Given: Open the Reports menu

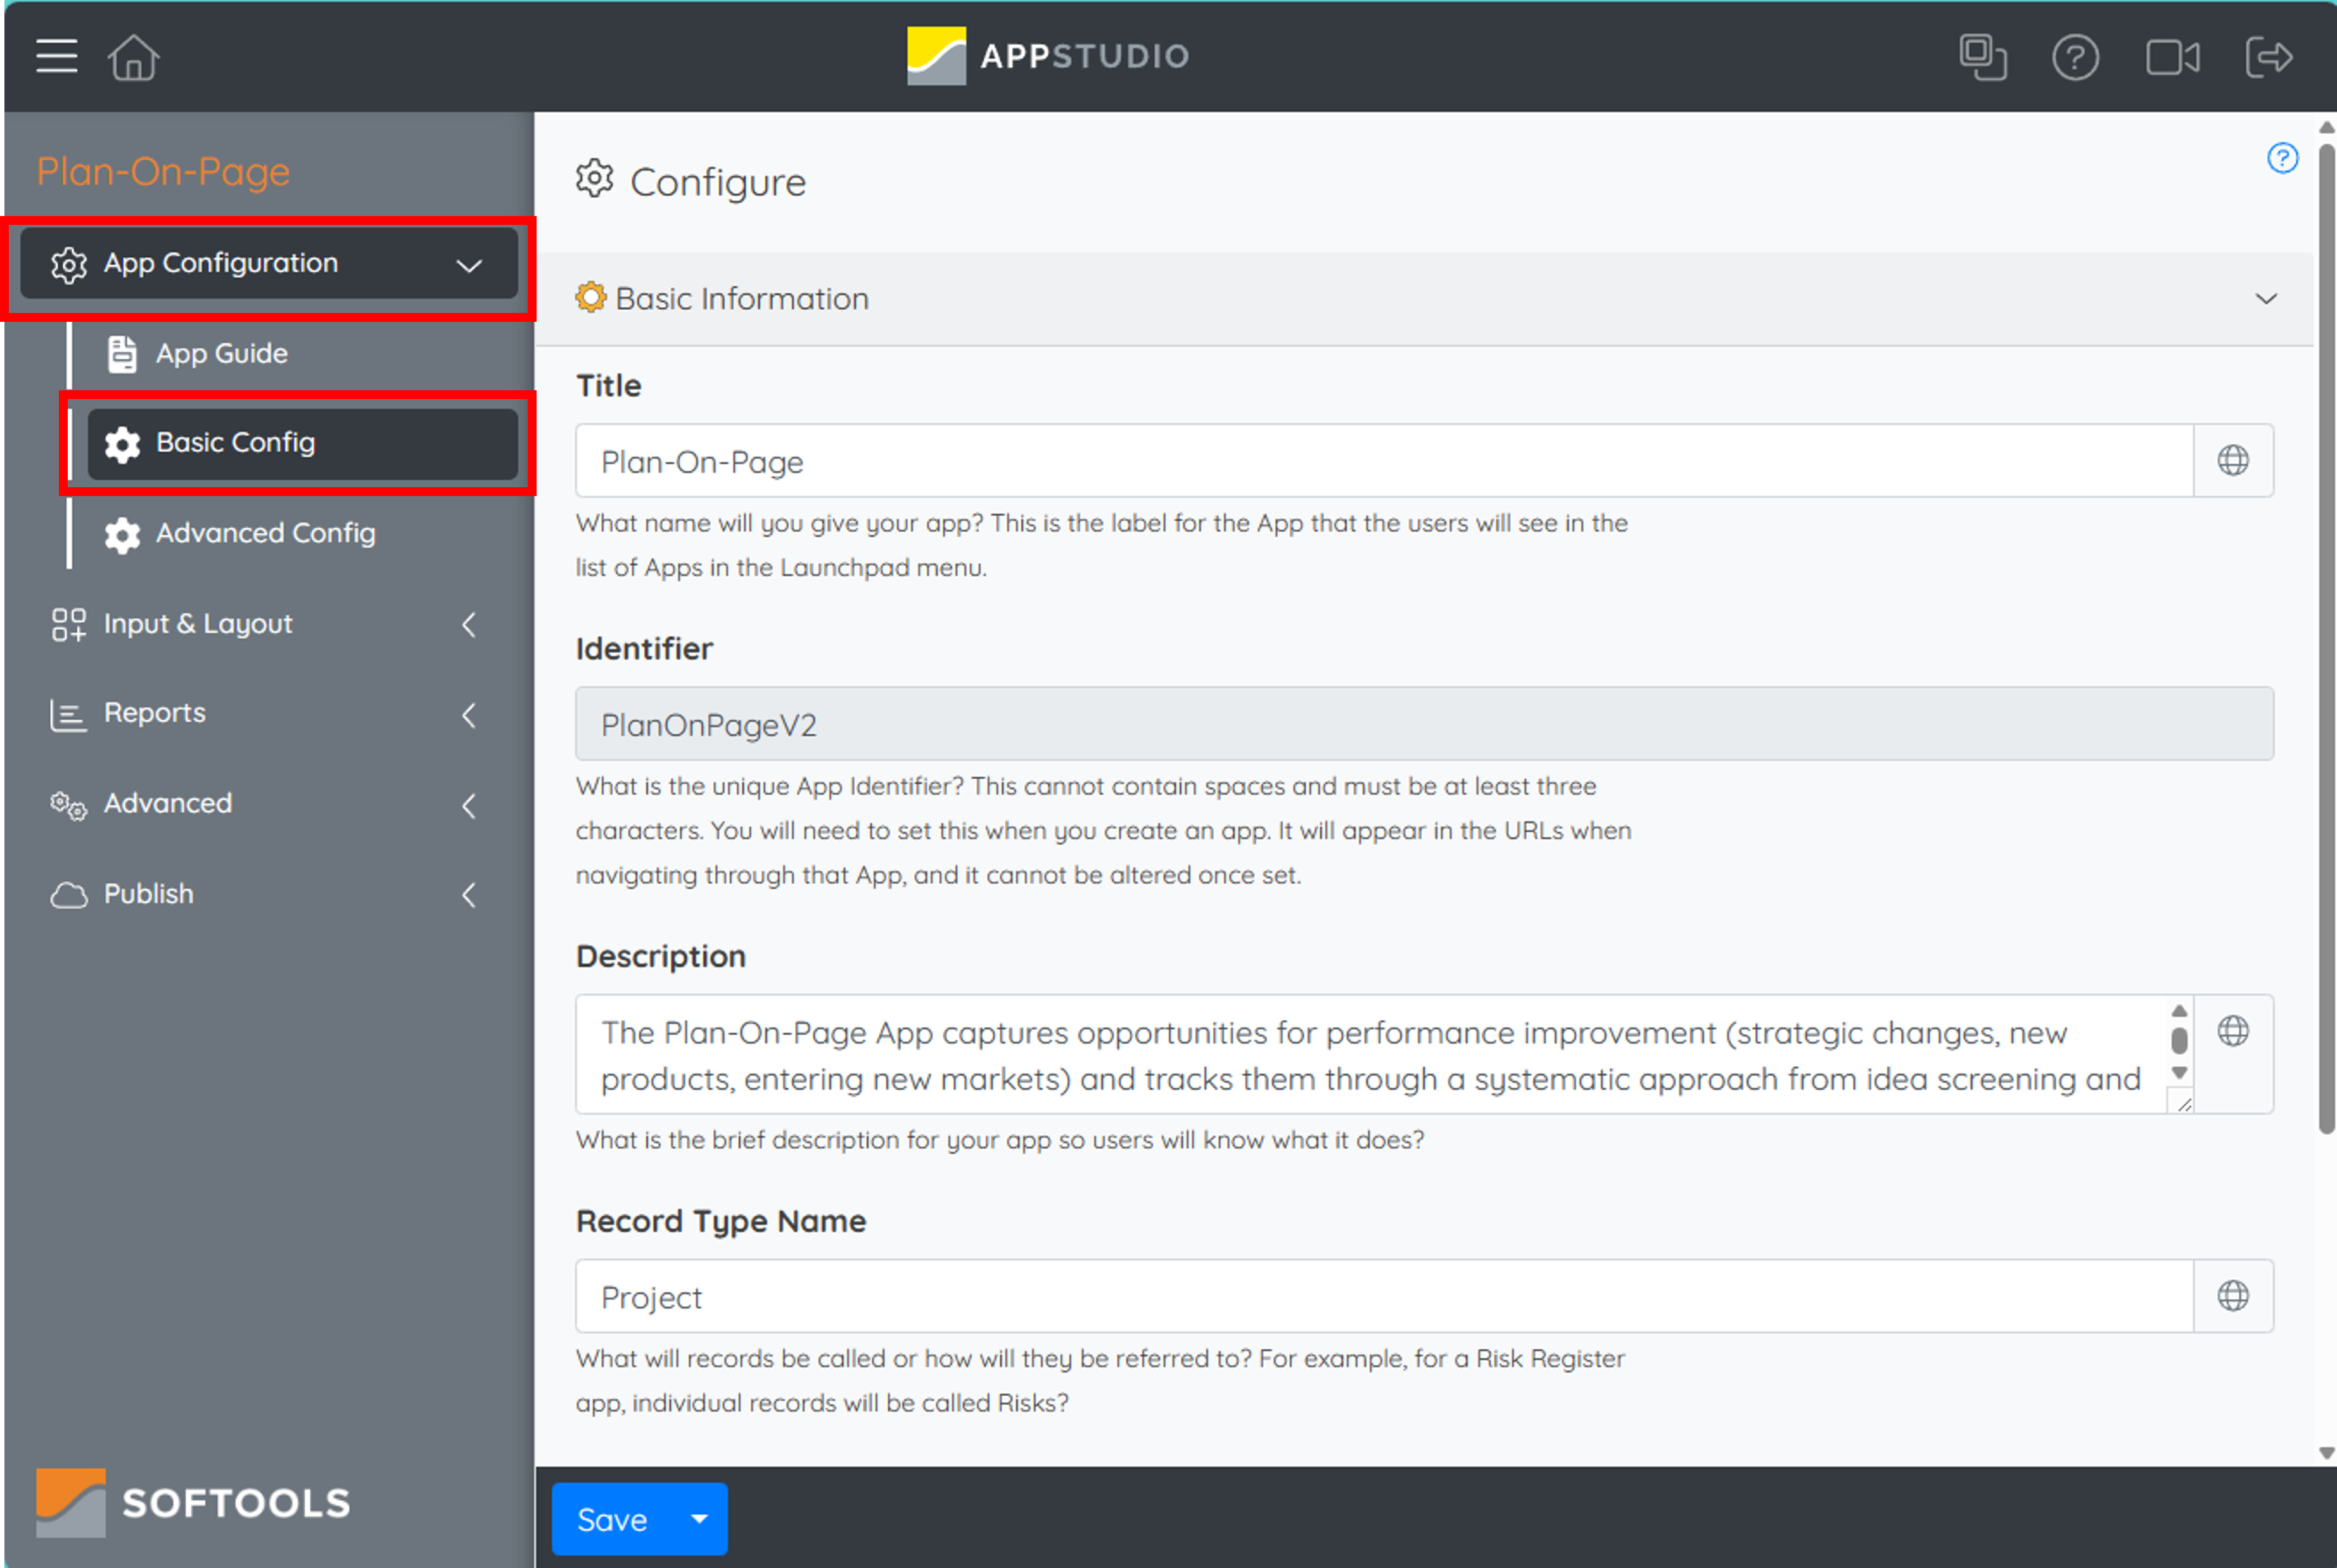Looking at the screenshot, I should (x=269, y=714).
